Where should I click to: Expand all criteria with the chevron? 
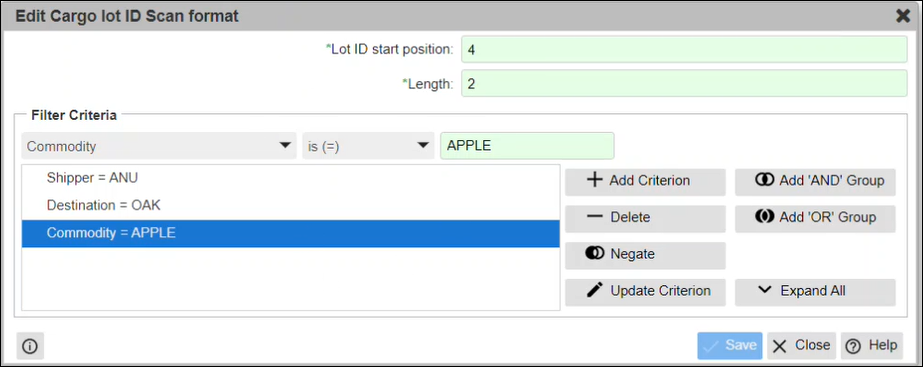pyautogui.click(x=764, y=290)
